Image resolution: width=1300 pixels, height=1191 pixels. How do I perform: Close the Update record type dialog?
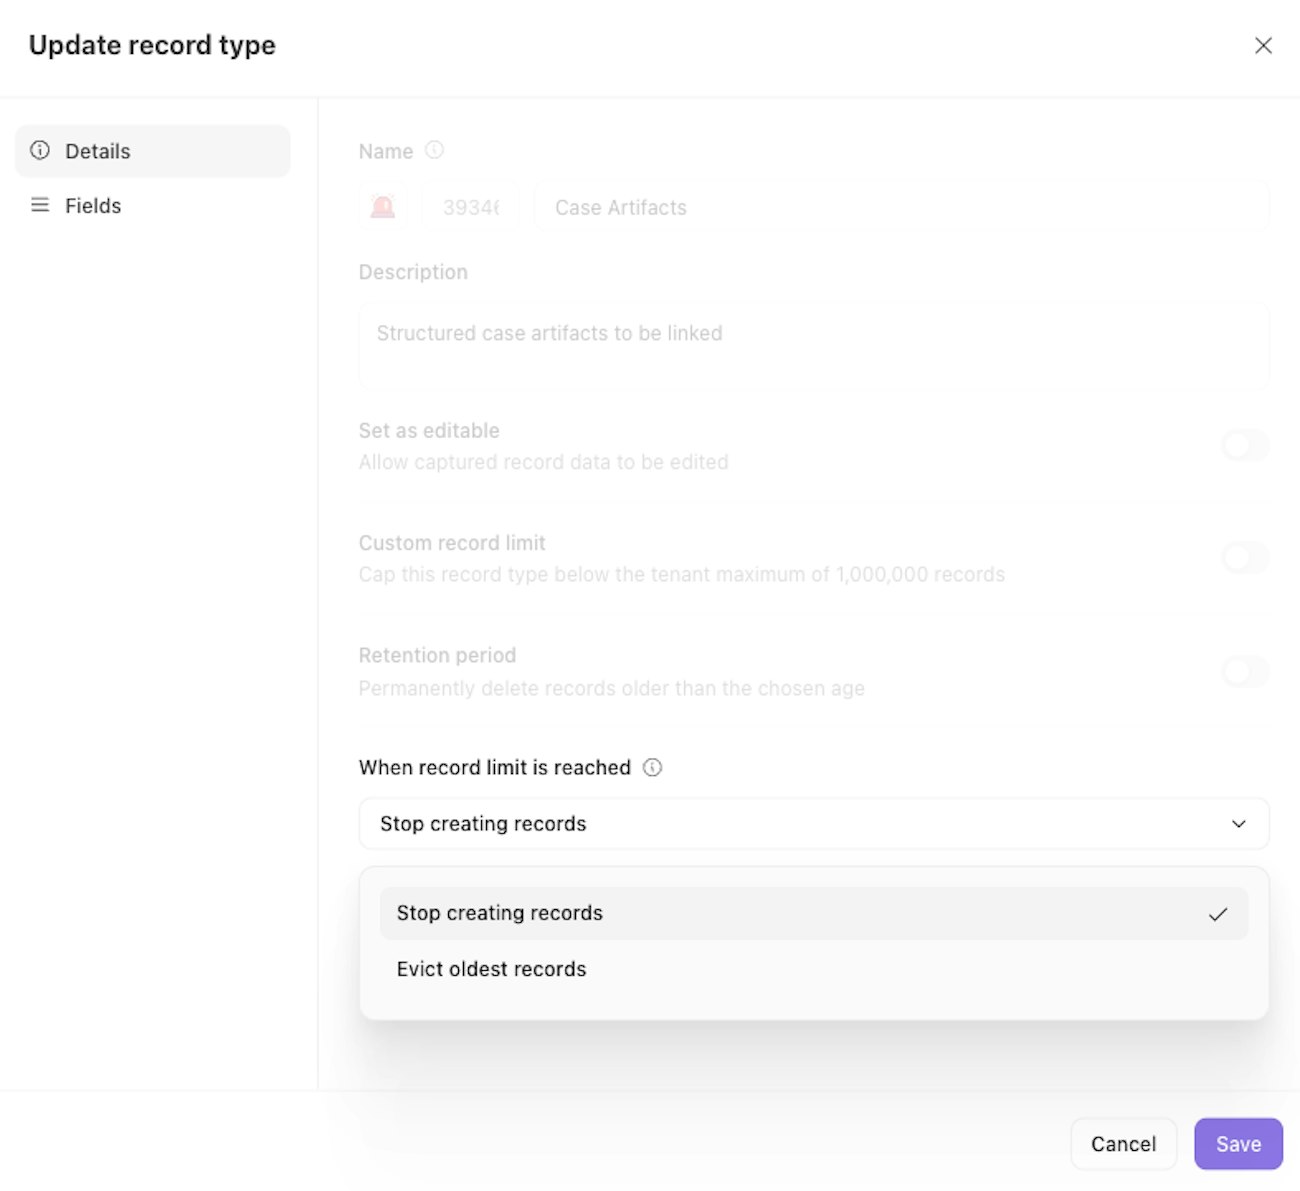(1263, 45)
